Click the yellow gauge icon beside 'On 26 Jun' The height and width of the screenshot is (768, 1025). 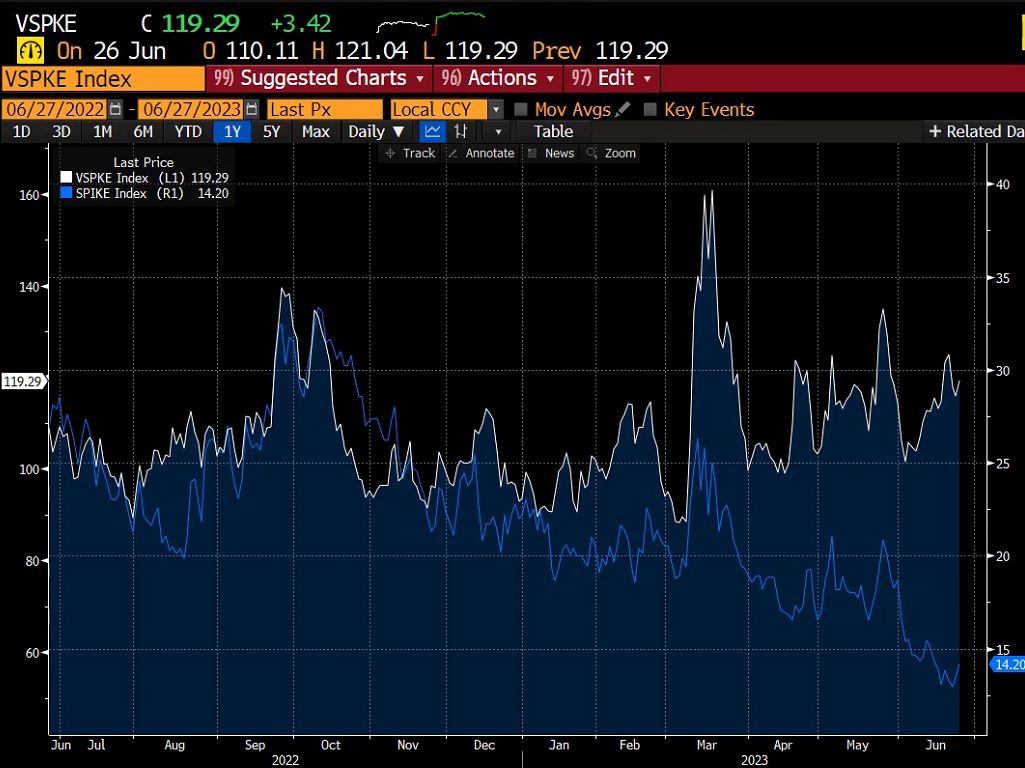(x=31, y=50)
